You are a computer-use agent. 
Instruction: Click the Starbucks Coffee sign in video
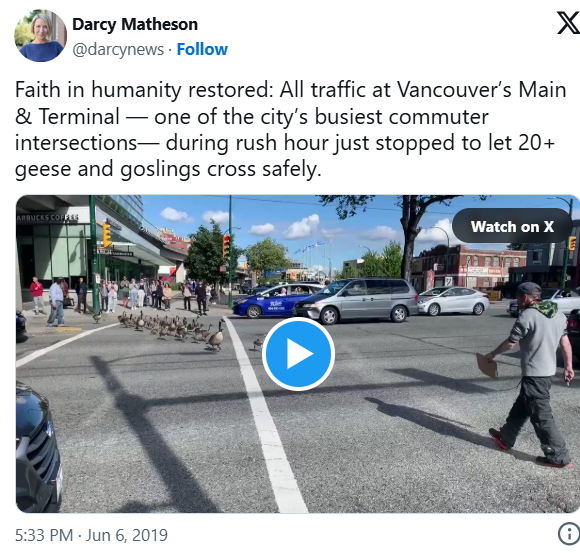coord(47,218)
